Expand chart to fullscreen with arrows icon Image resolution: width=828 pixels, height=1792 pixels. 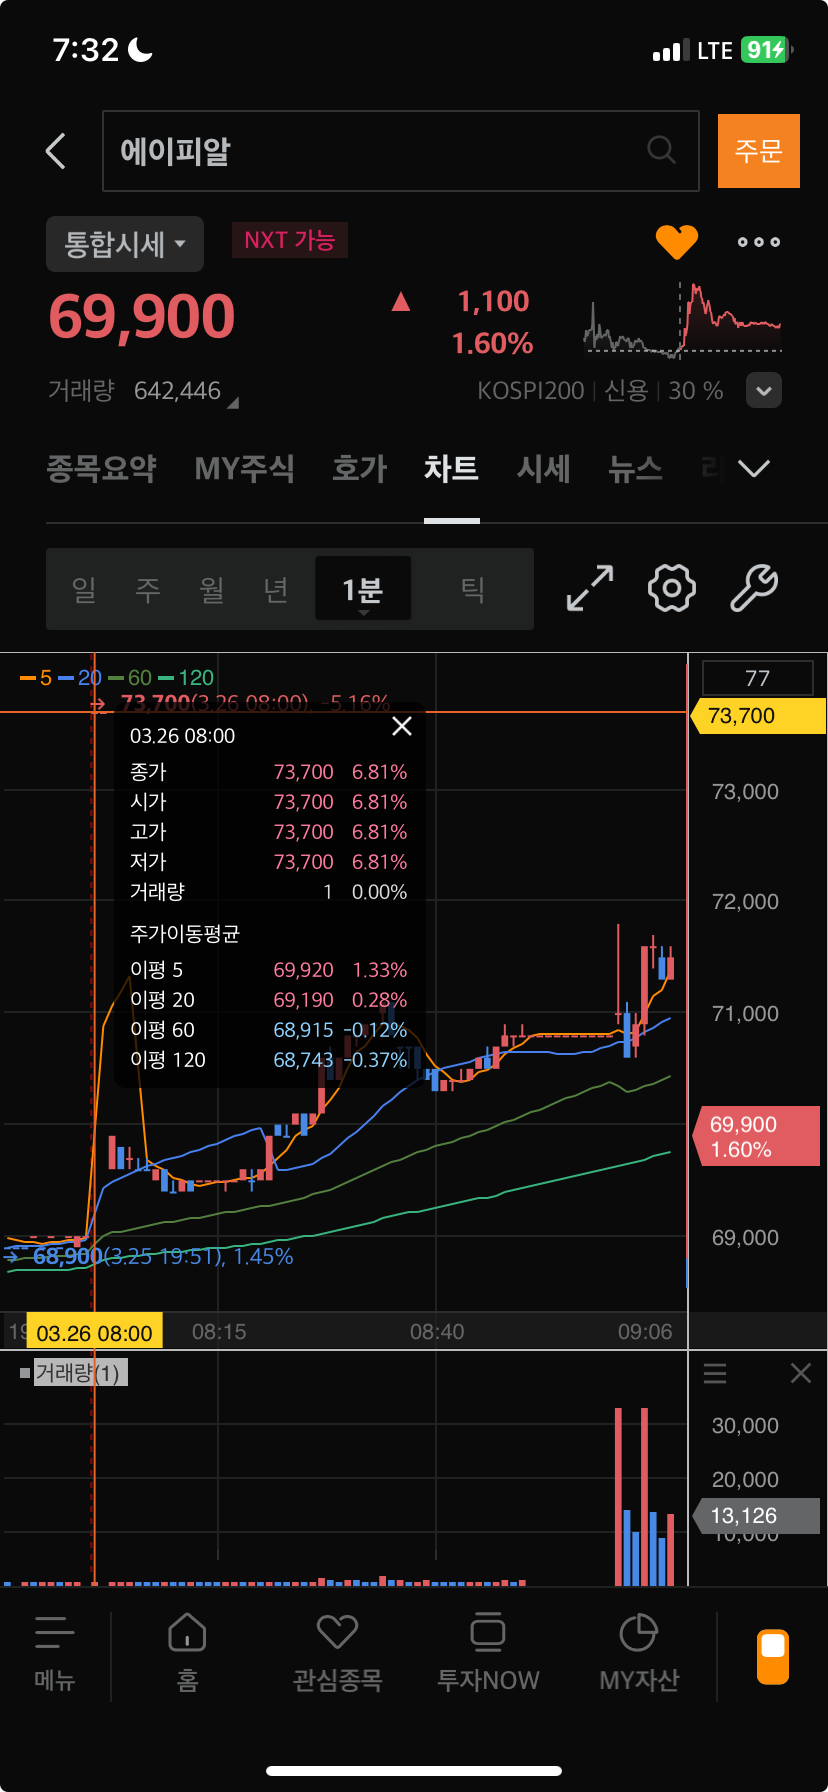tap(590, 588)
